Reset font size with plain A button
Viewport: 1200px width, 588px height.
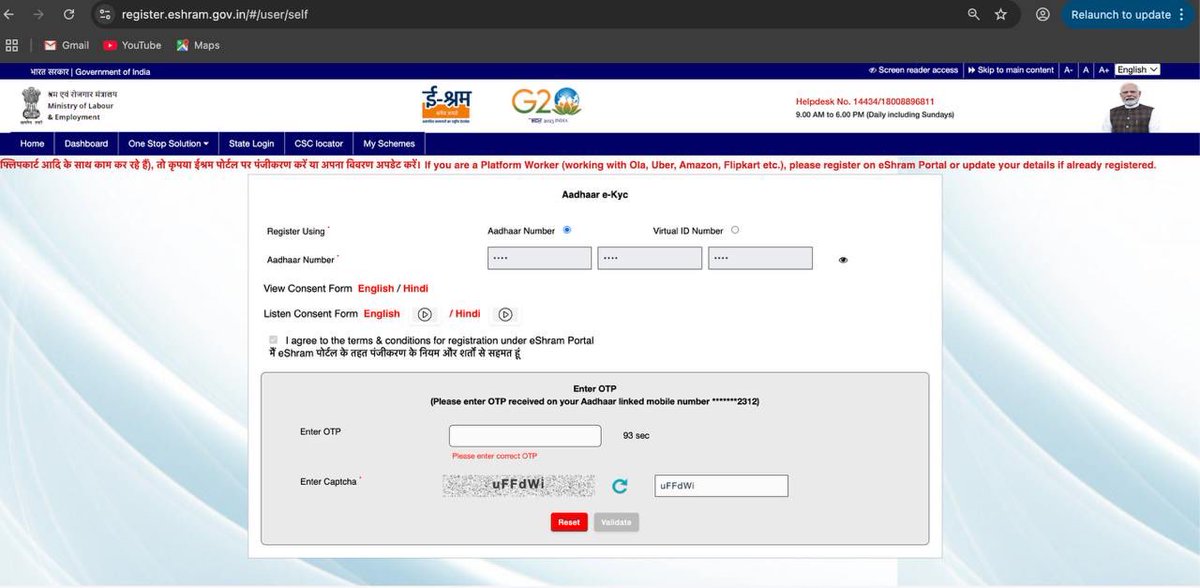(1086, 70)
